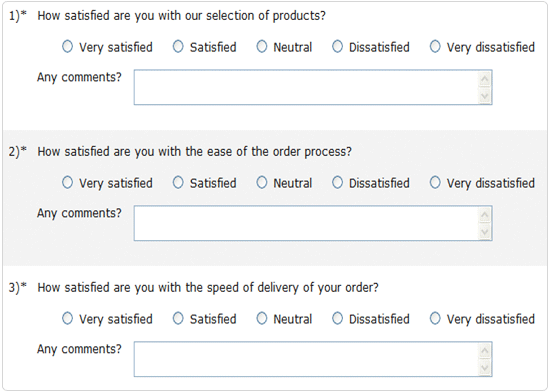Select Very satisfied for speed of delivery

(68, 318)
